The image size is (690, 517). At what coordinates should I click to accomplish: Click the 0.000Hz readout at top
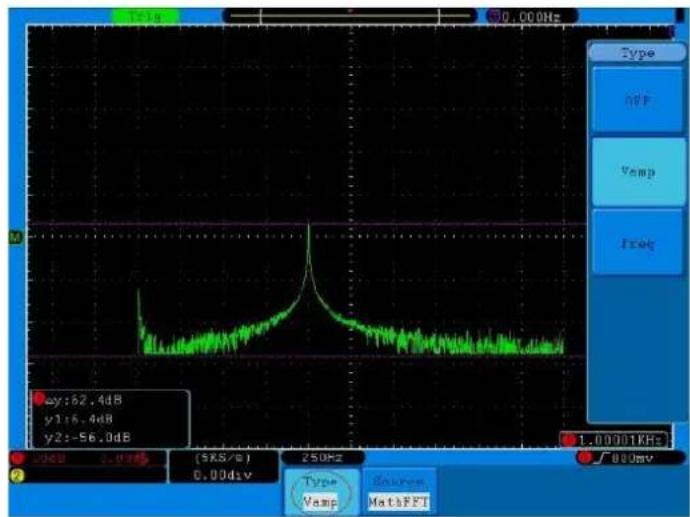(532, 17)
